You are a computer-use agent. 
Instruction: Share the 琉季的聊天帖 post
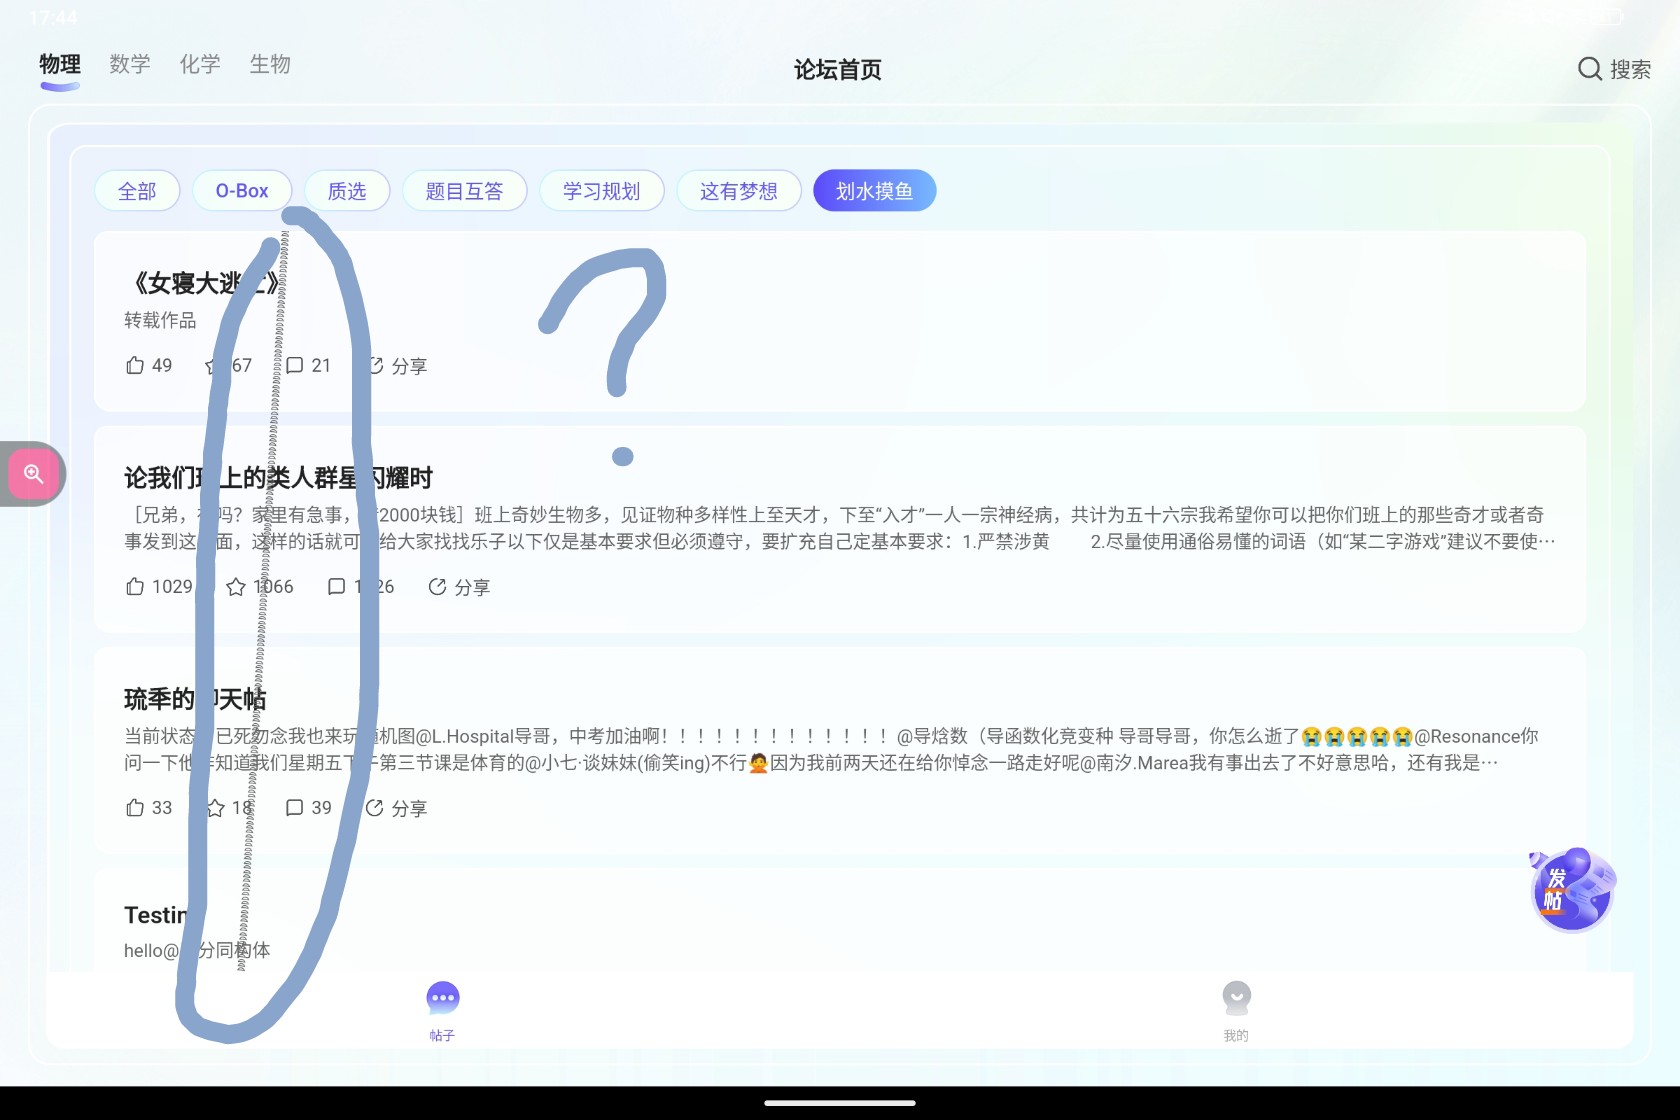pos(396,808)
